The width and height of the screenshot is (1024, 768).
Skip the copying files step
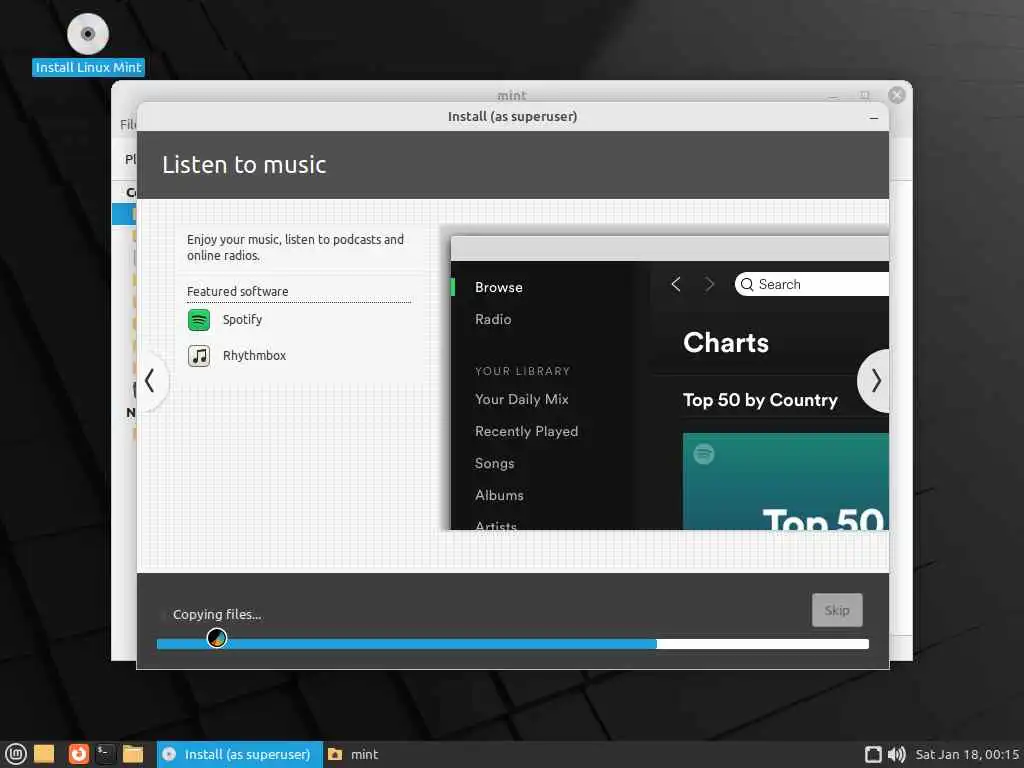tap(837, 610)
